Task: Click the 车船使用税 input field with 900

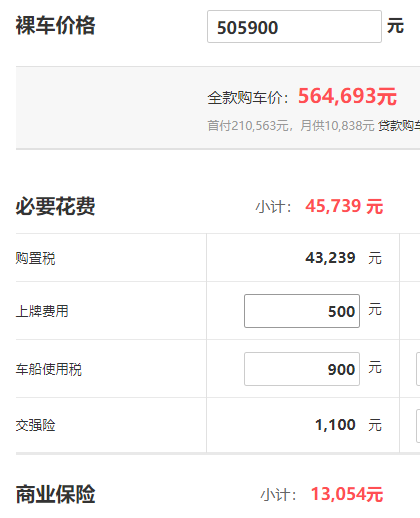Action: point(302,369)
